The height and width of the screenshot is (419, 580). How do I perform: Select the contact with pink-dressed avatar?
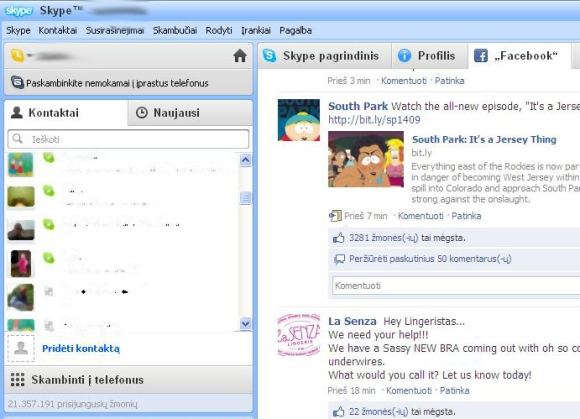[x=21, y=264]
